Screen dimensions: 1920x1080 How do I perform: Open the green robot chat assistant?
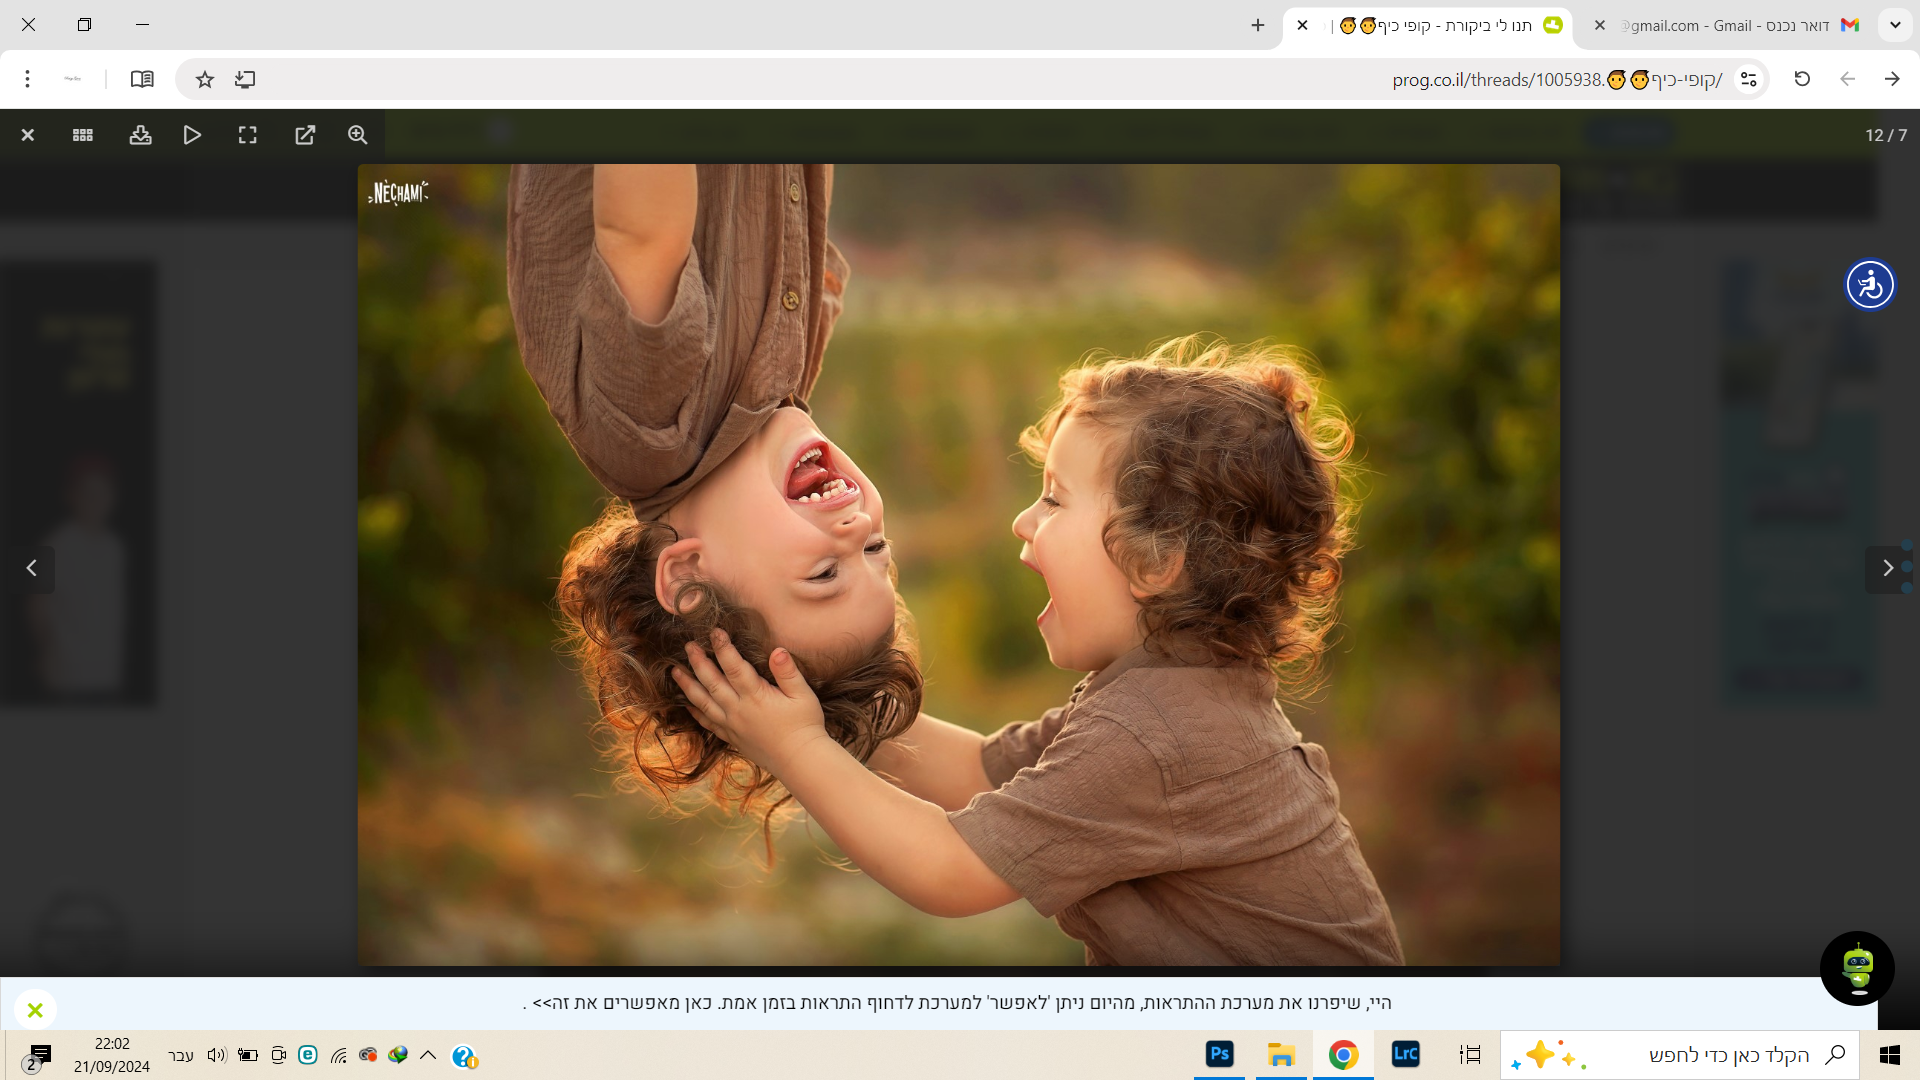click(x=1857, y=968)
